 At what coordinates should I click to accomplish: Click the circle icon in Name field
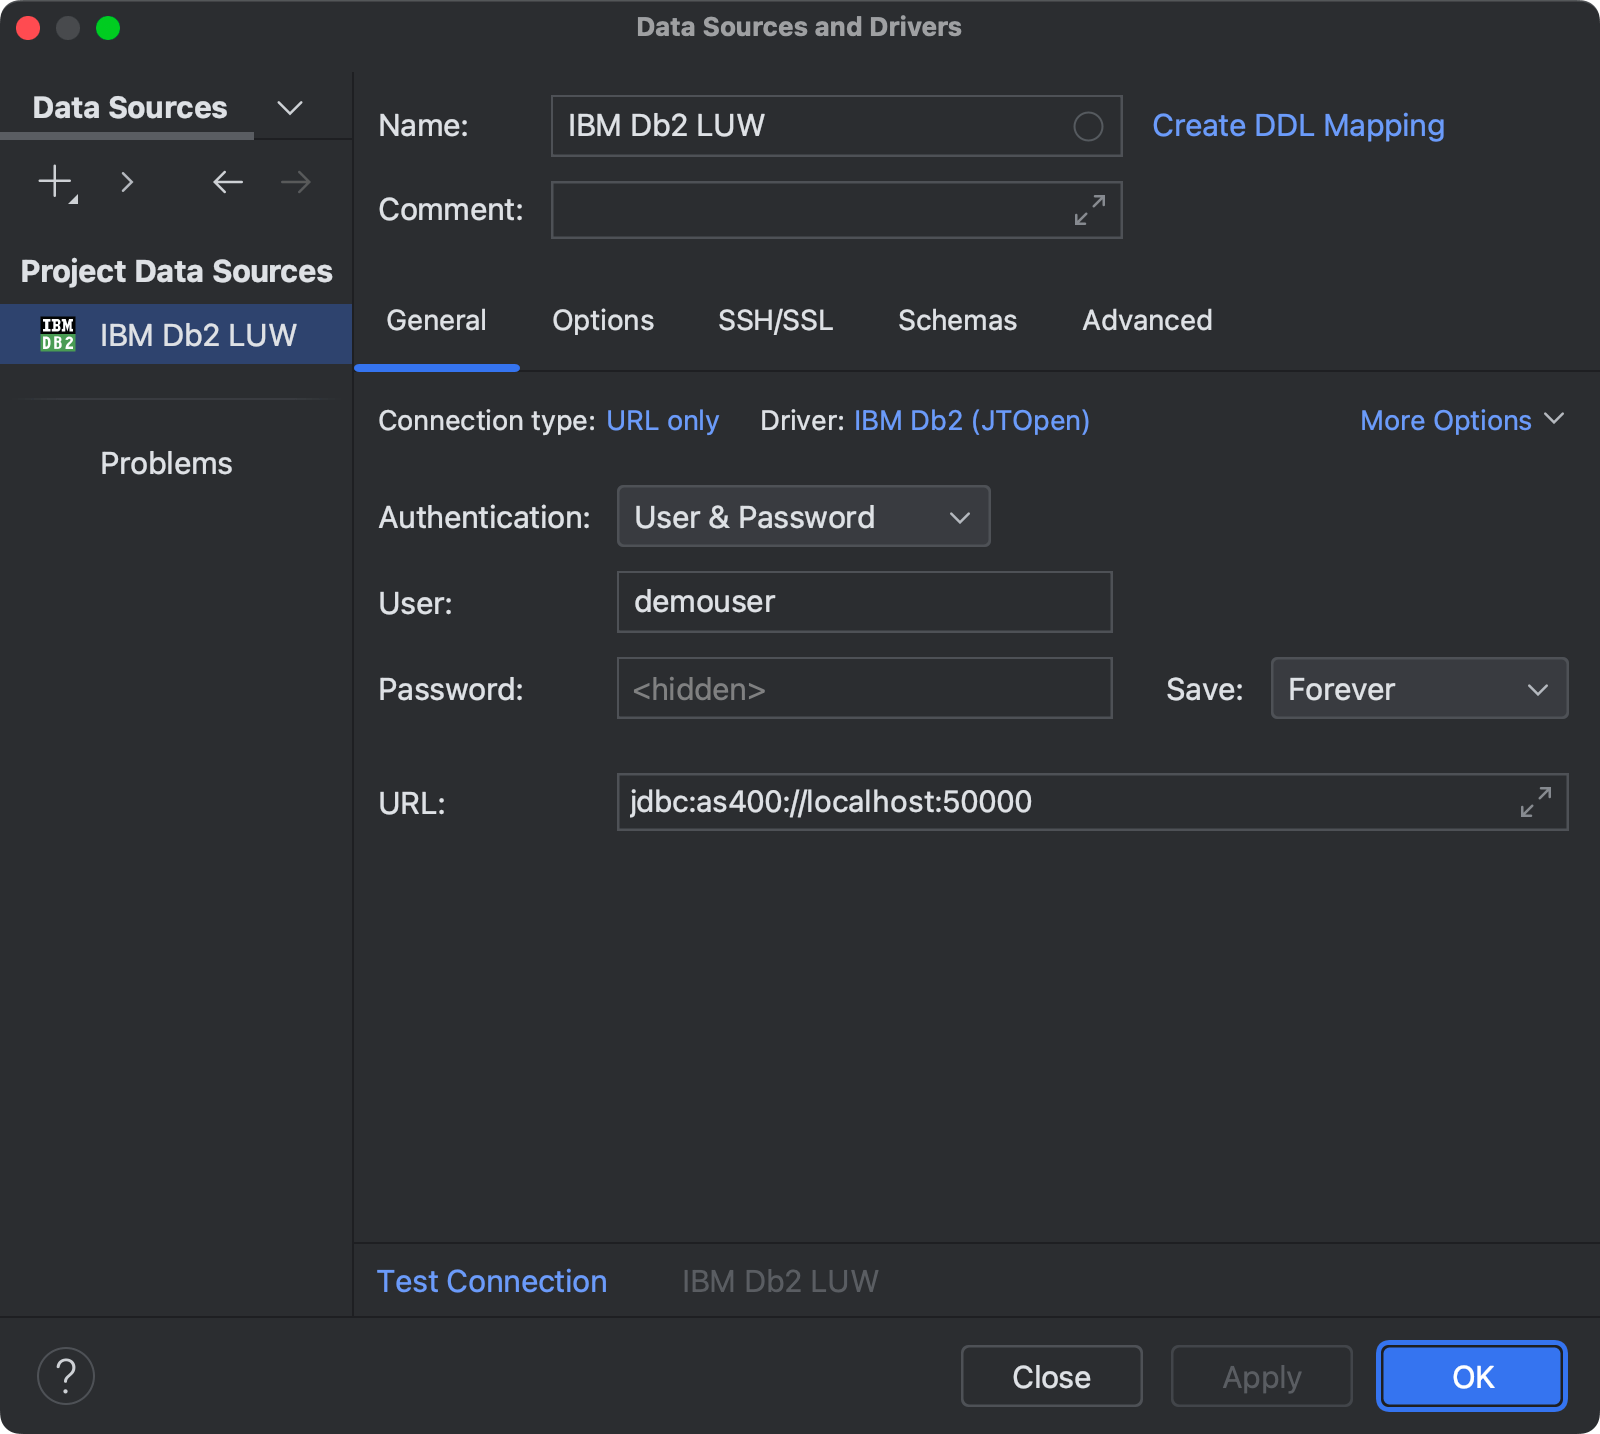click(1087, 126)
